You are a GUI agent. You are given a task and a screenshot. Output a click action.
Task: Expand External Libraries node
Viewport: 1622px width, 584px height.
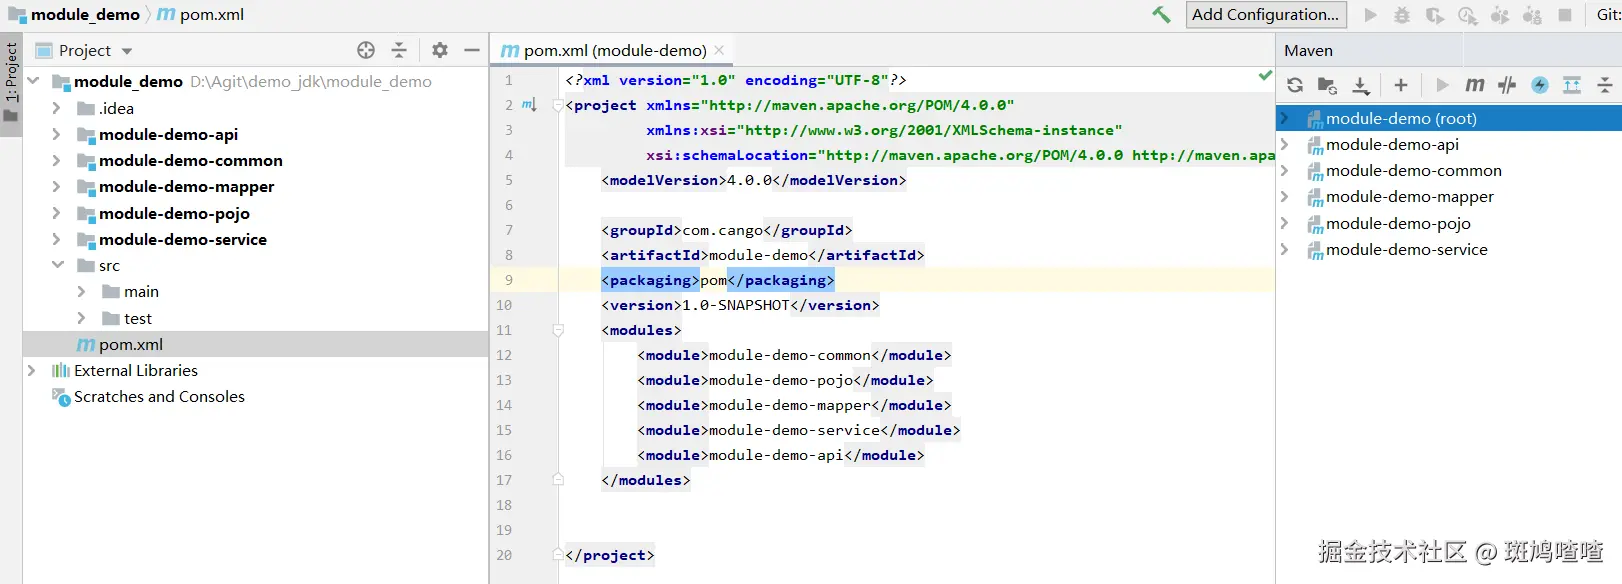(31, 370)
